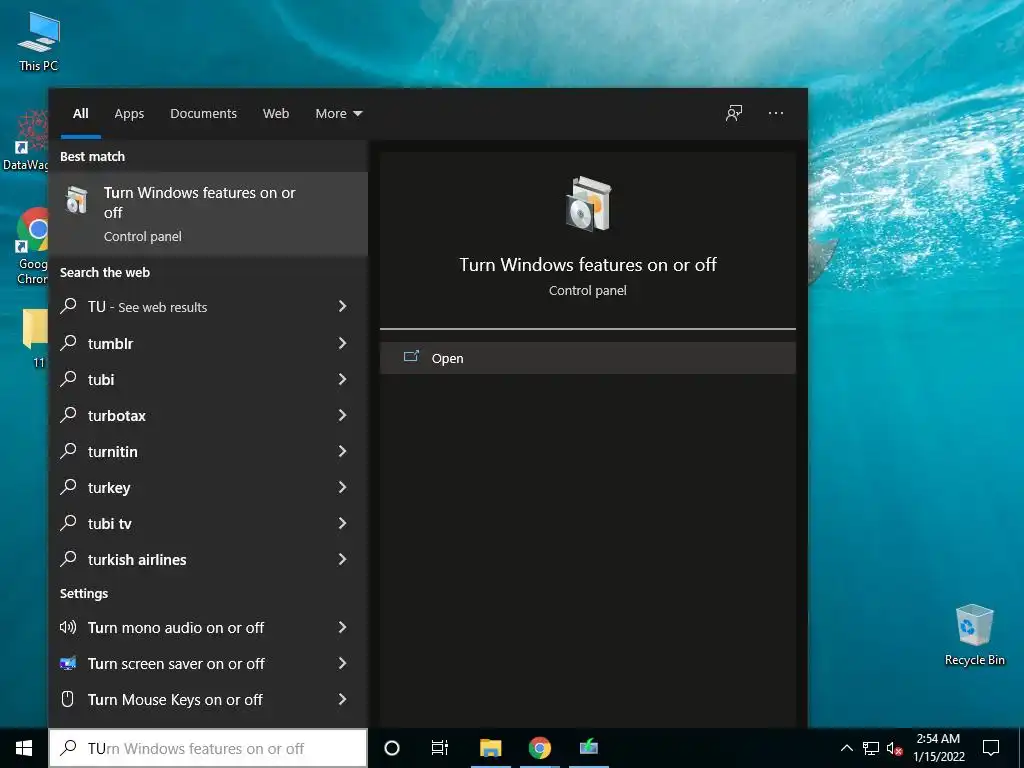Select the turbotax web suggestion
This screenshot has width=1024, height=768.
tap(208, 415)
